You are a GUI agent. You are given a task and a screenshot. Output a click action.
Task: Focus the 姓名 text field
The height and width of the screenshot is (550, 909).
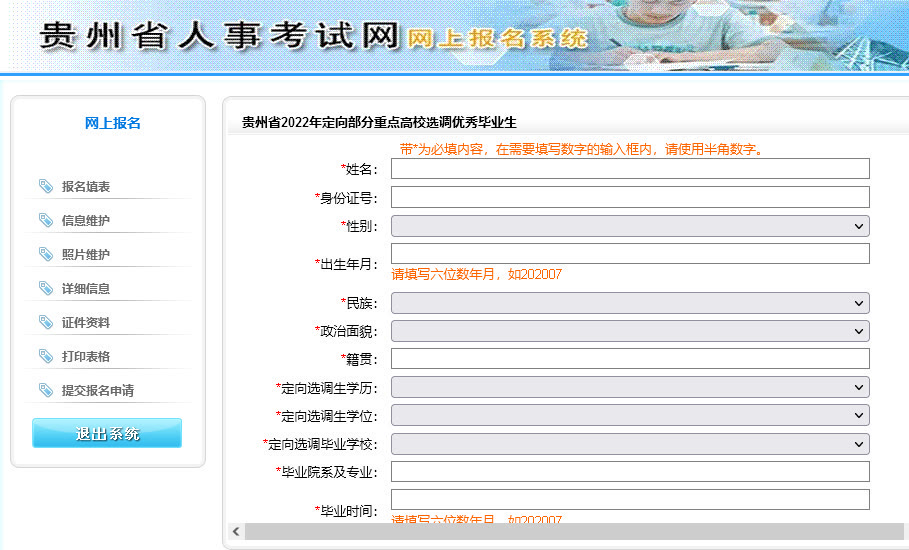click(629, 169)
